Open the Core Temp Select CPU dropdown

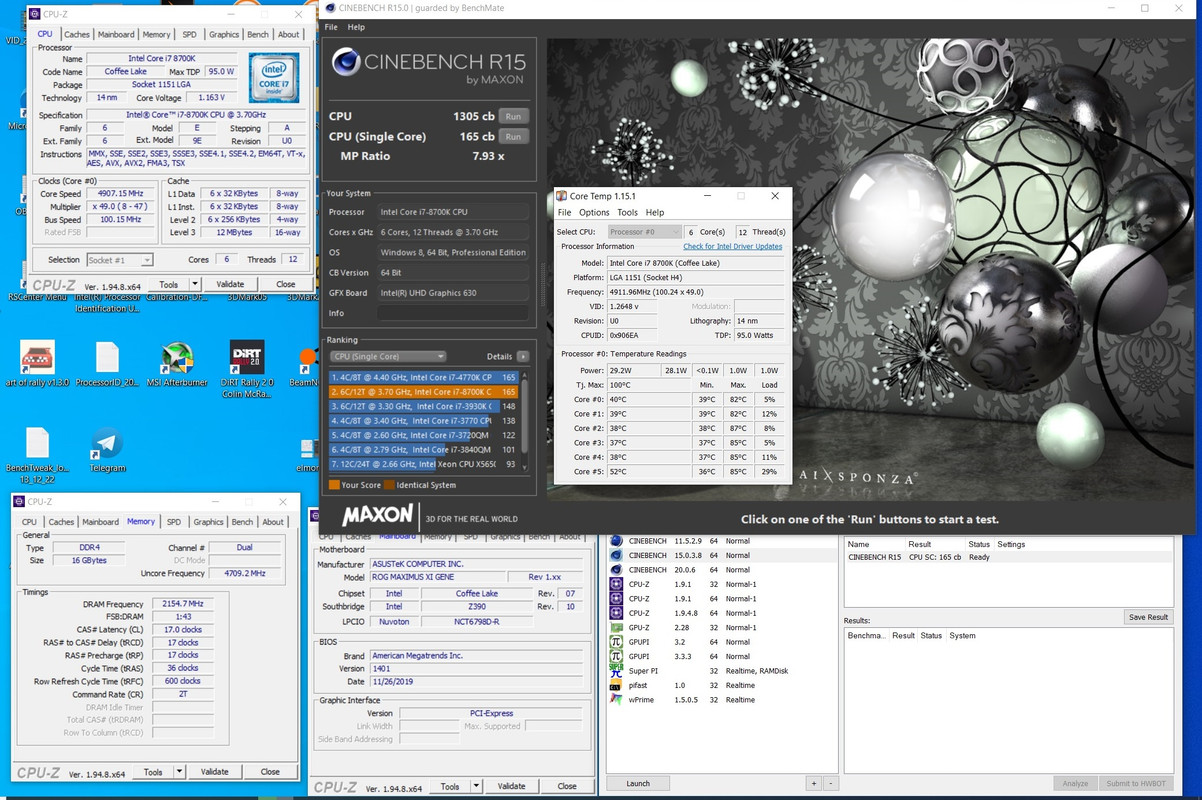[646, 232]
